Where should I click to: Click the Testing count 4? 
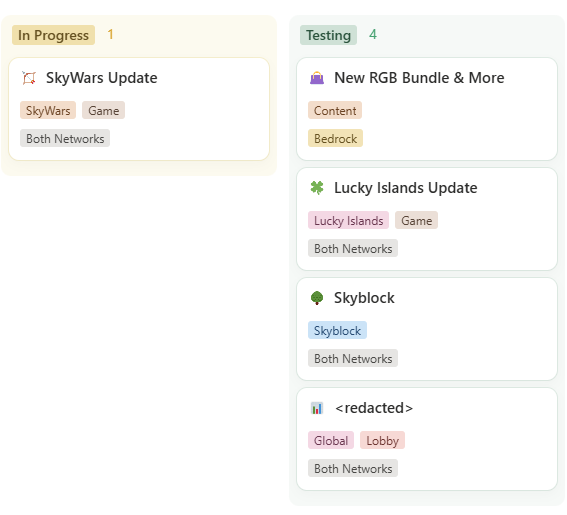tap(373, 35)
